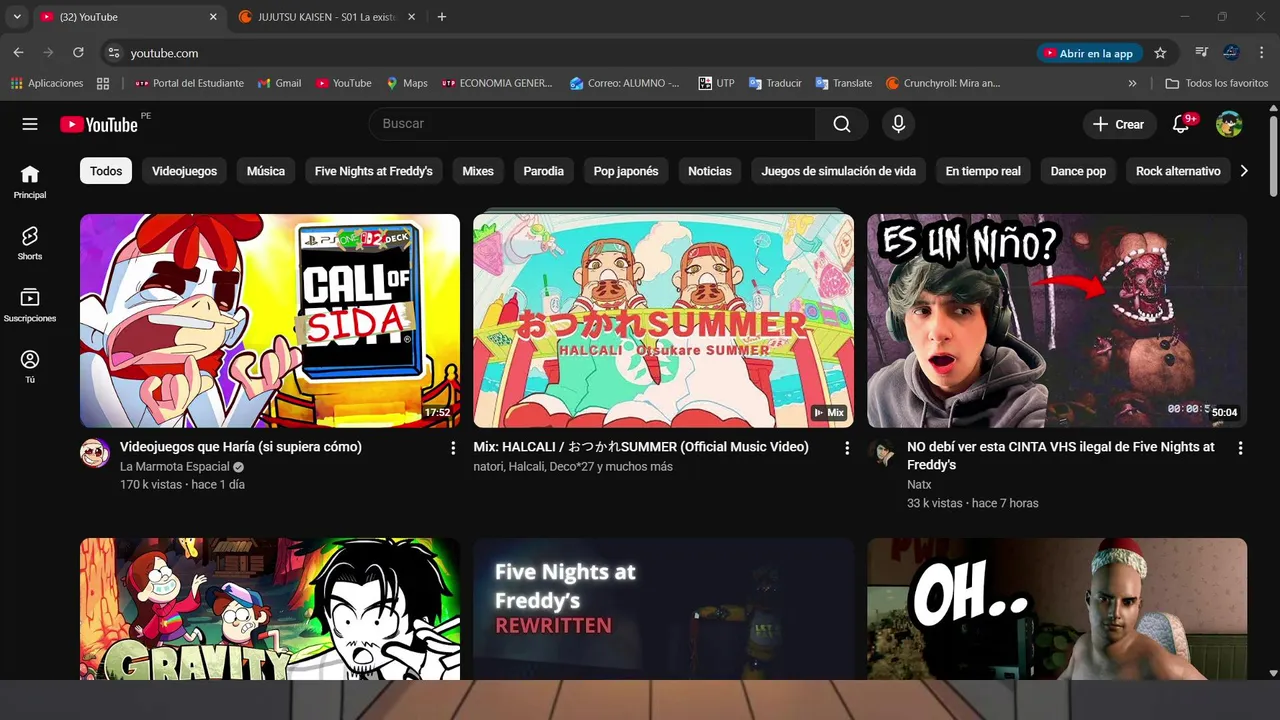
Task: Select the Videojuegos filter chip
Action: 184,171
